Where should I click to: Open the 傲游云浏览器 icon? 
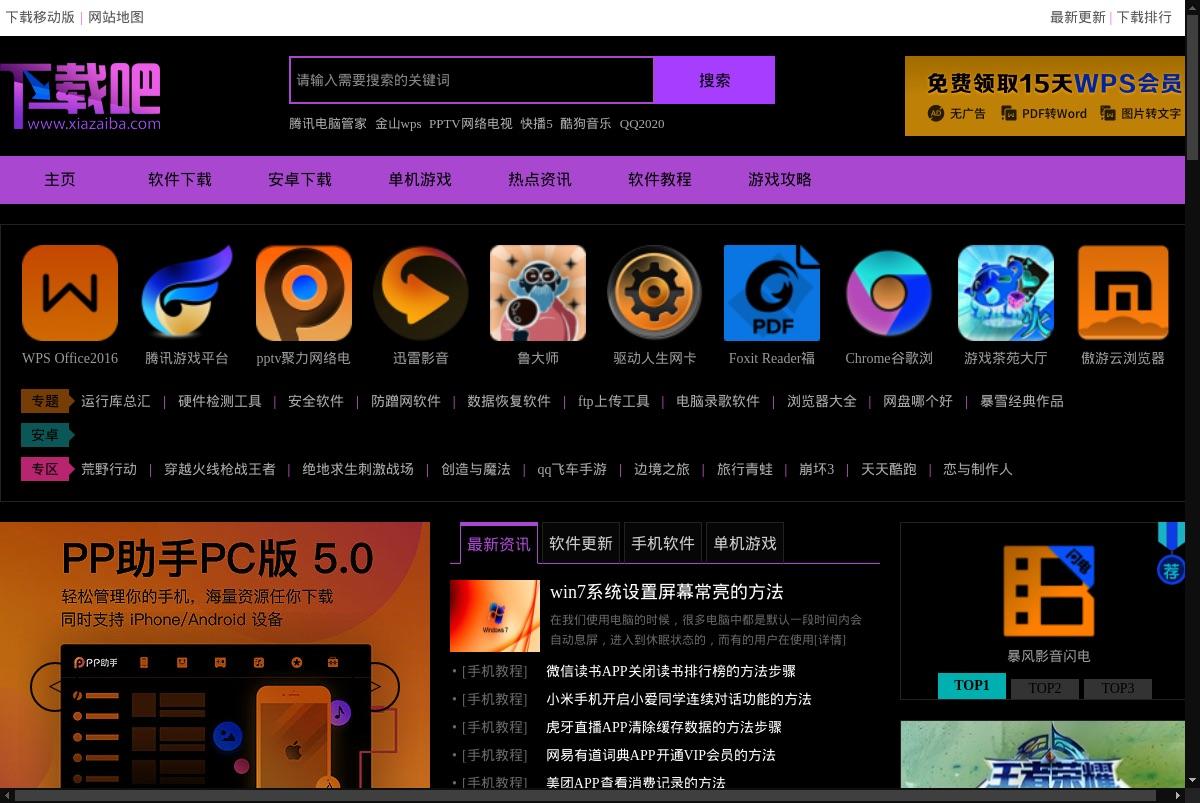(1123, 293)
